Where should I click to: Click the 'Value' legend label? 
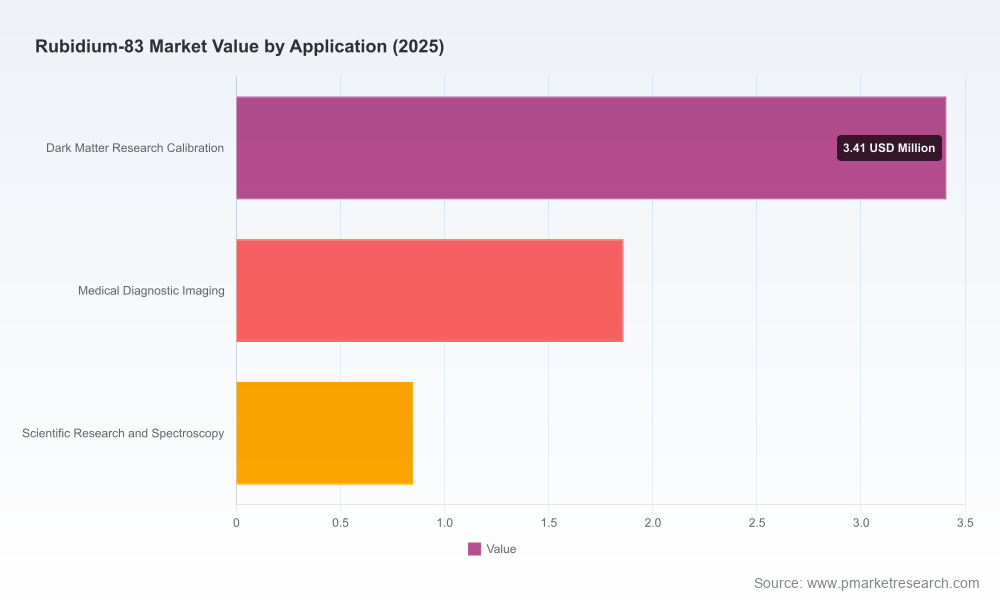[x=501, y=549]
